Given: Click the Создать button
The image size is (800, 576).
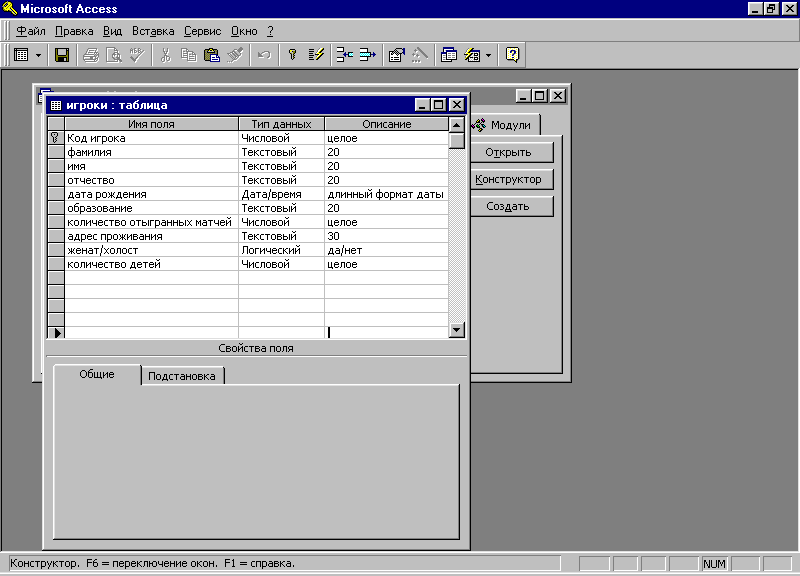Looking at the screenshot, I should point(511,206).
